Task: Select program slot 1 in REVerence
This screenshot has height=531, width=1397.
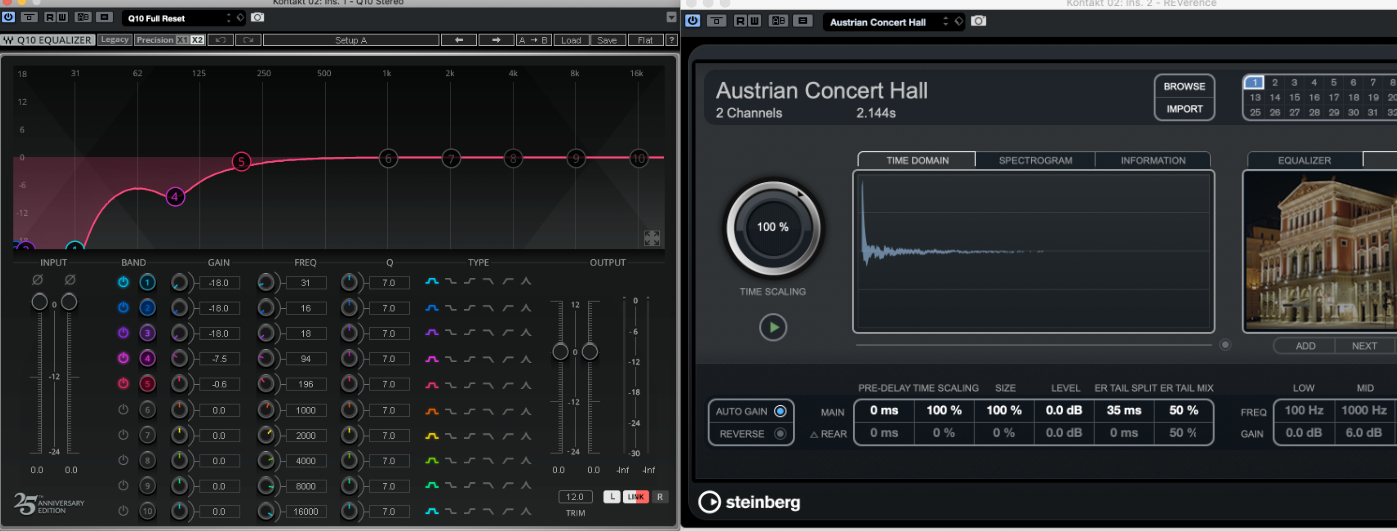Action: [x=1254, y=83]
